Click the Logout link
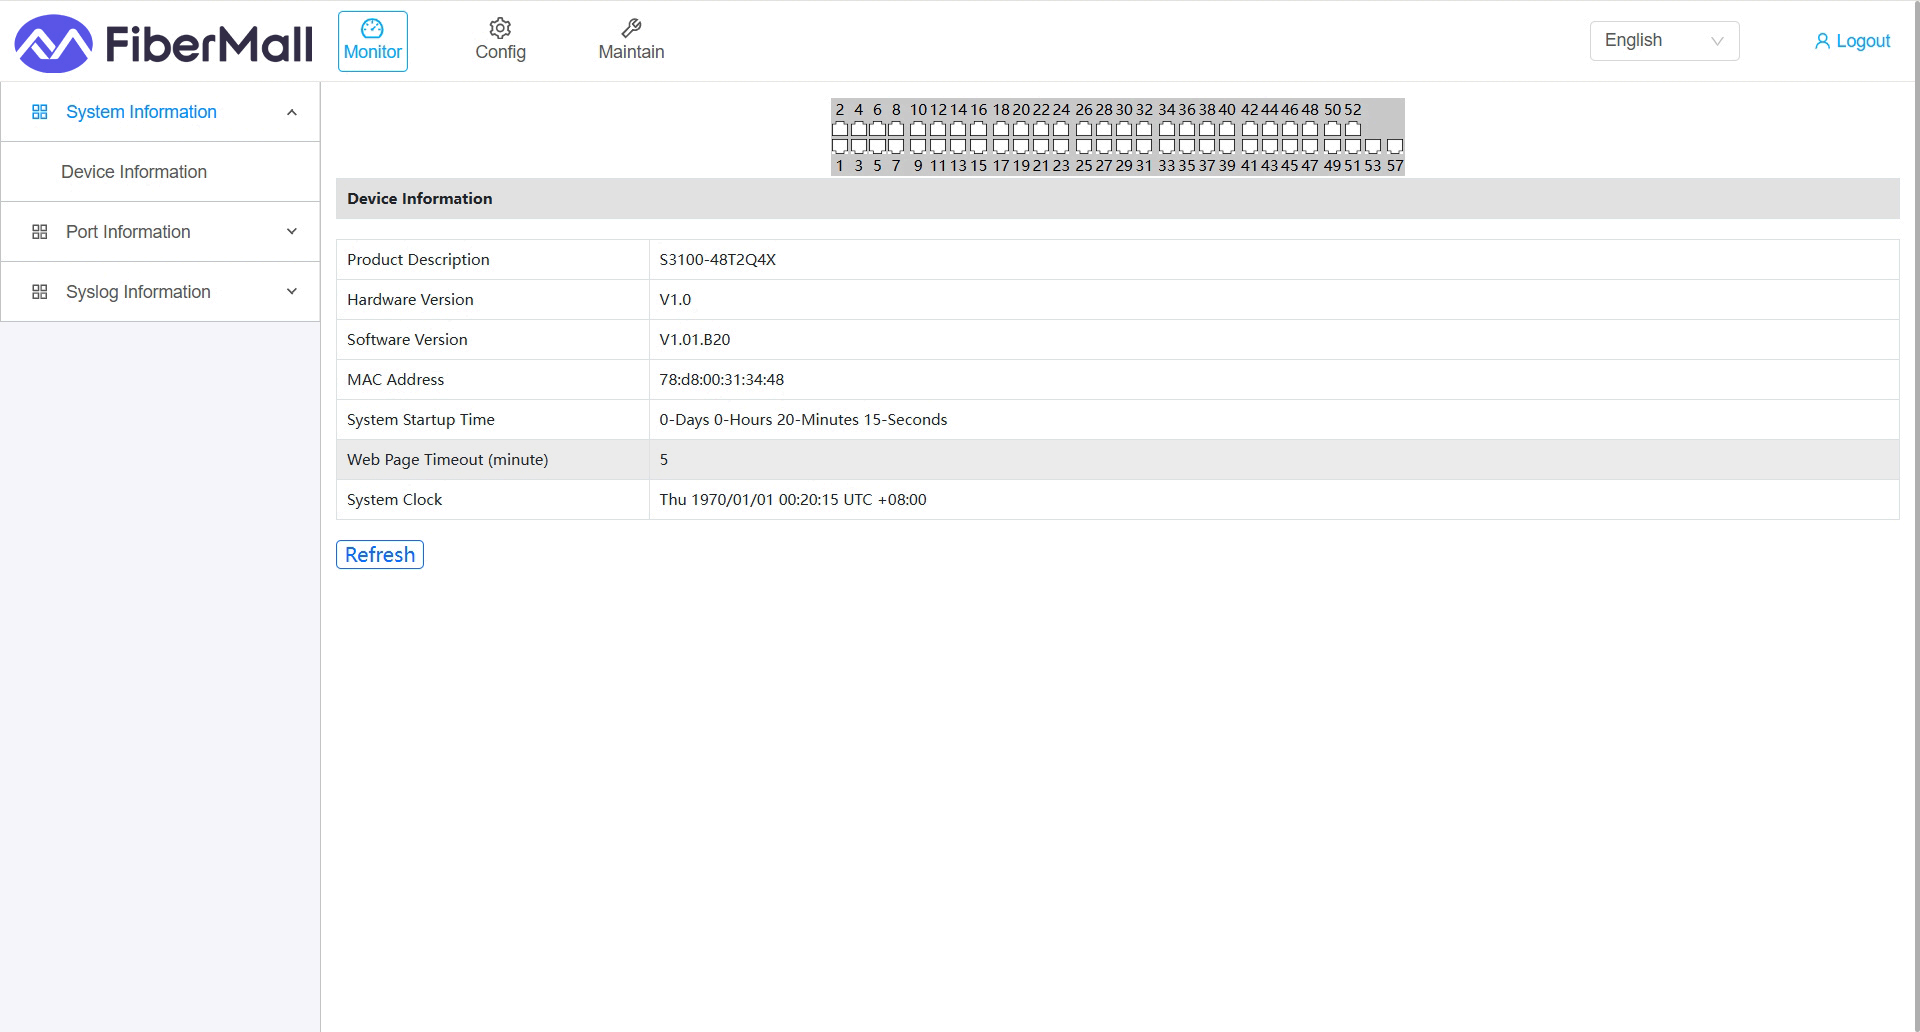The image size is (1920, 1032). point(1852,41)
